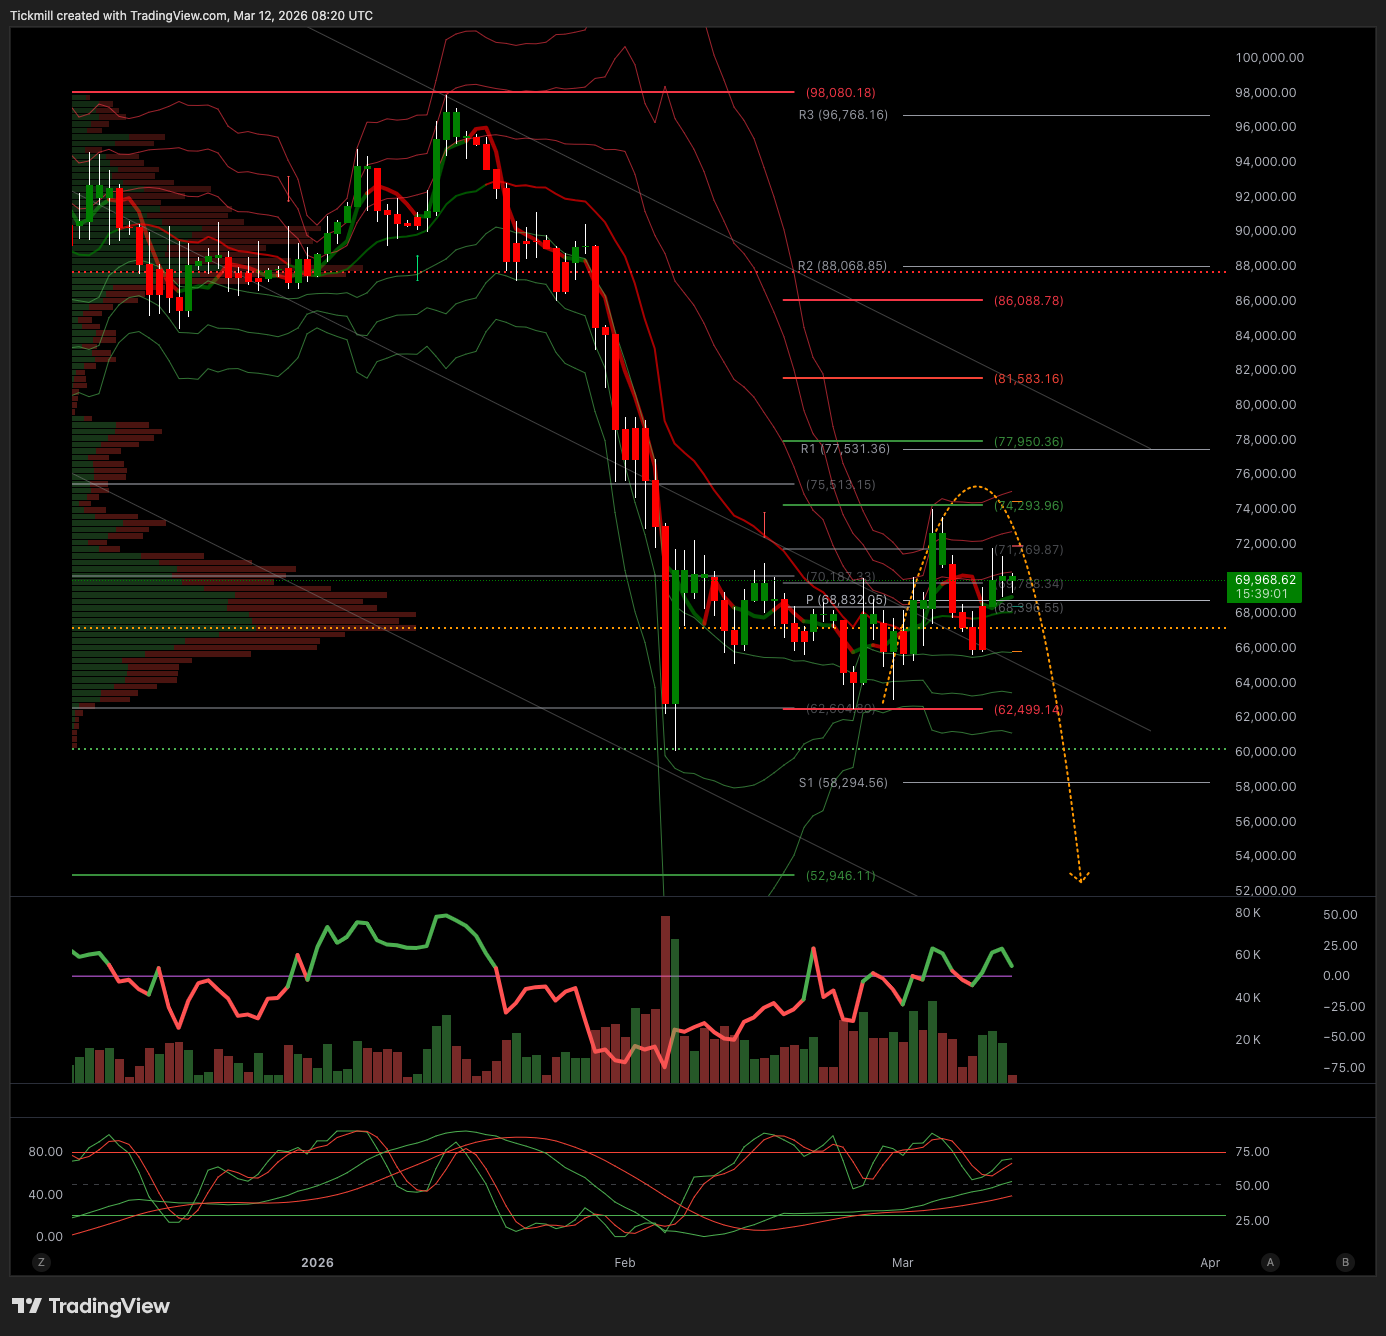Click the orange arrowhead of the projection curve
The width and height of the screenshot is (1386, 1336).
click(x=1080, y=878)
